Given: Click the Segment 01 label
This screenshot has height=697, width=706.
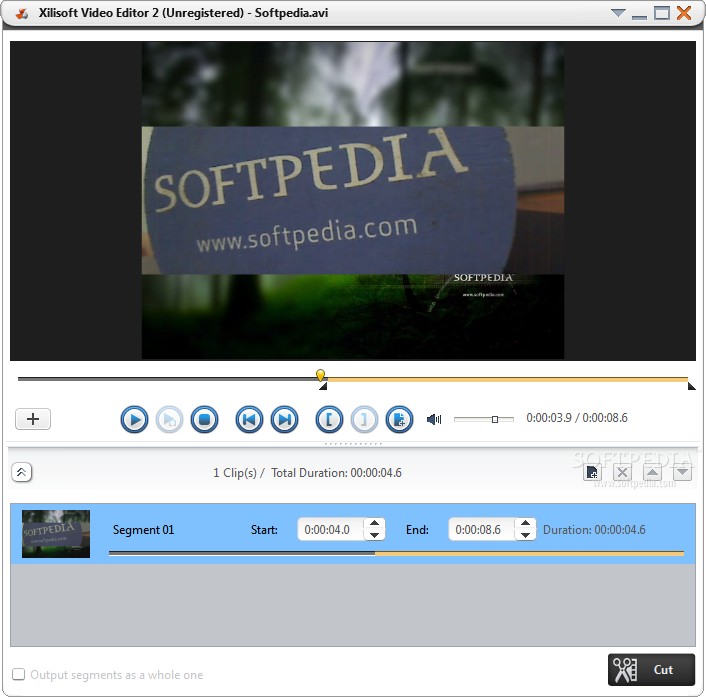Looking at the screenshot, I should 143,530.
